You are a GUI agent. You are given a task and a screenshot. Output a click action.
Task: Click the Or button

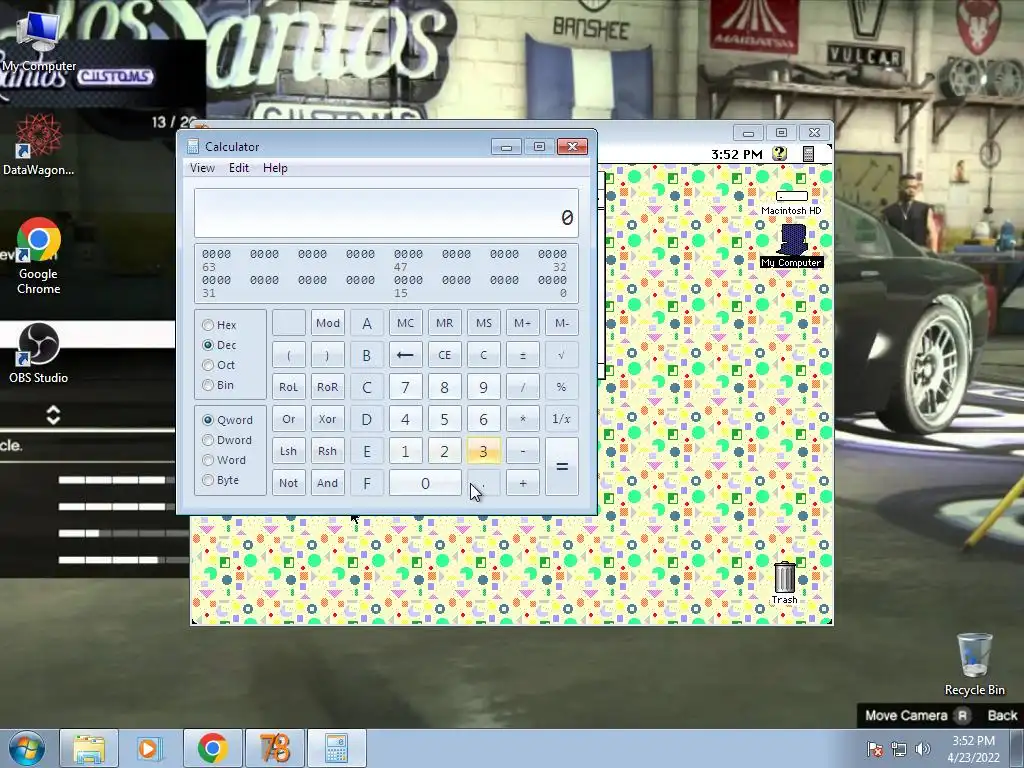[x=288, y=419]
